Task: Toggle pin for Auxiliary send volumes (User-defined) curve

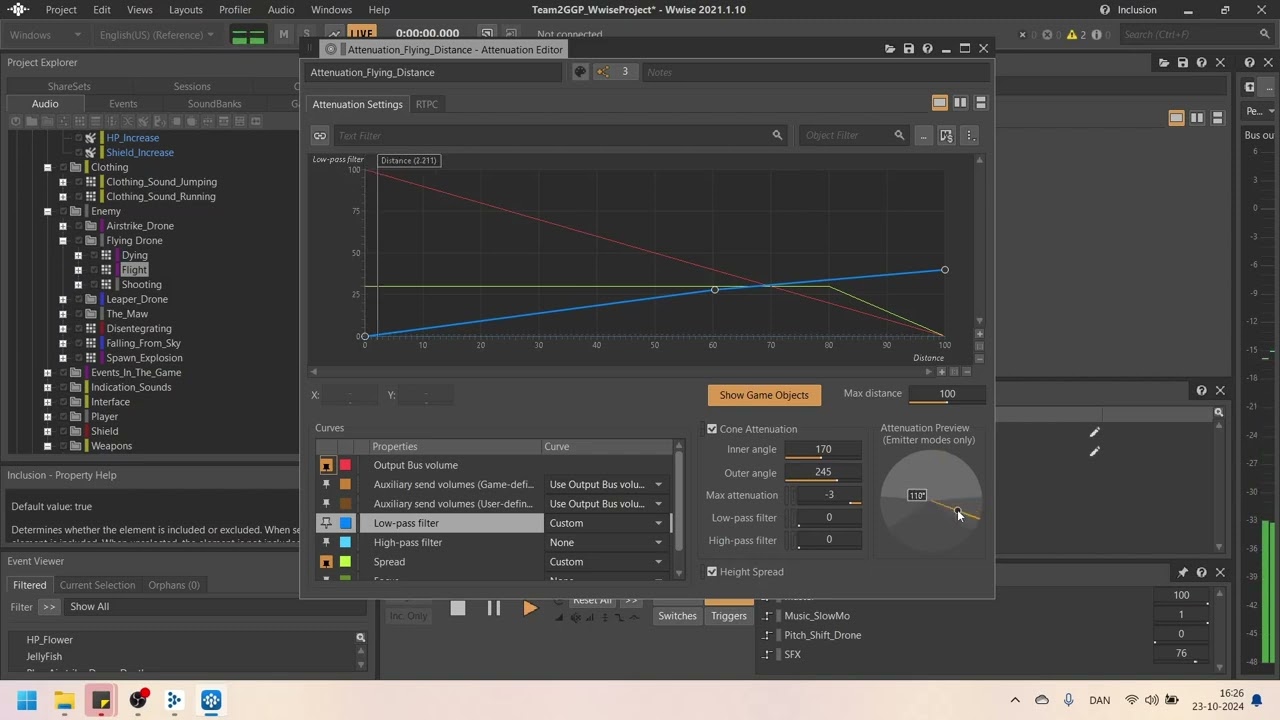Action: [x=326, y=504]
